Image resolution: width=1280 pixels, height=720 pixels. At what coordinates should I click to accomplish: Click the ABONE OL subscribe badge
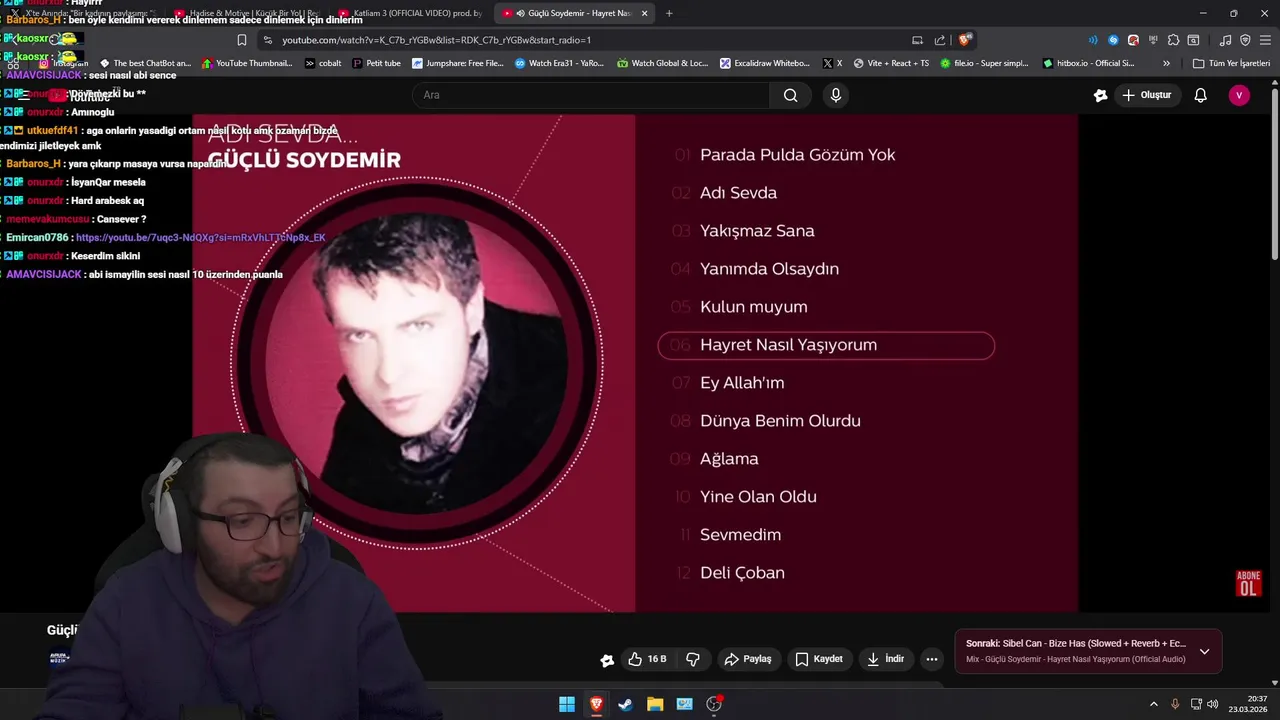tap(1248, 584)
